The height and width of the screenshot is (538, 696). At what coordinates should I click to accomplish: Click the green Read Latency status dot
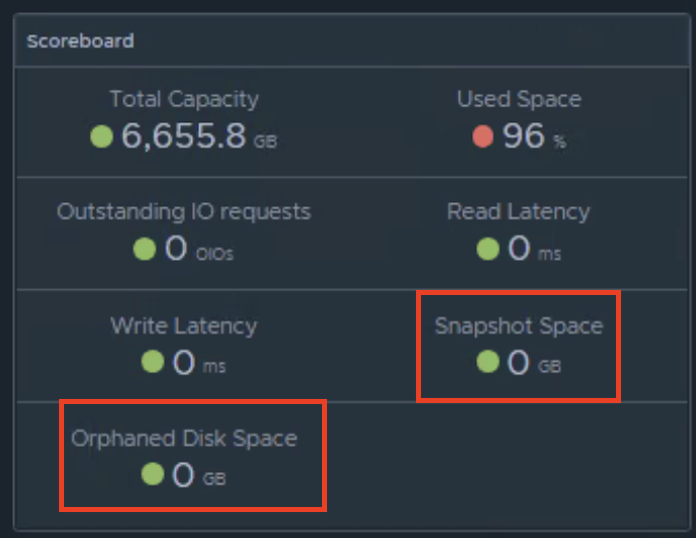(x=488, y=249)
